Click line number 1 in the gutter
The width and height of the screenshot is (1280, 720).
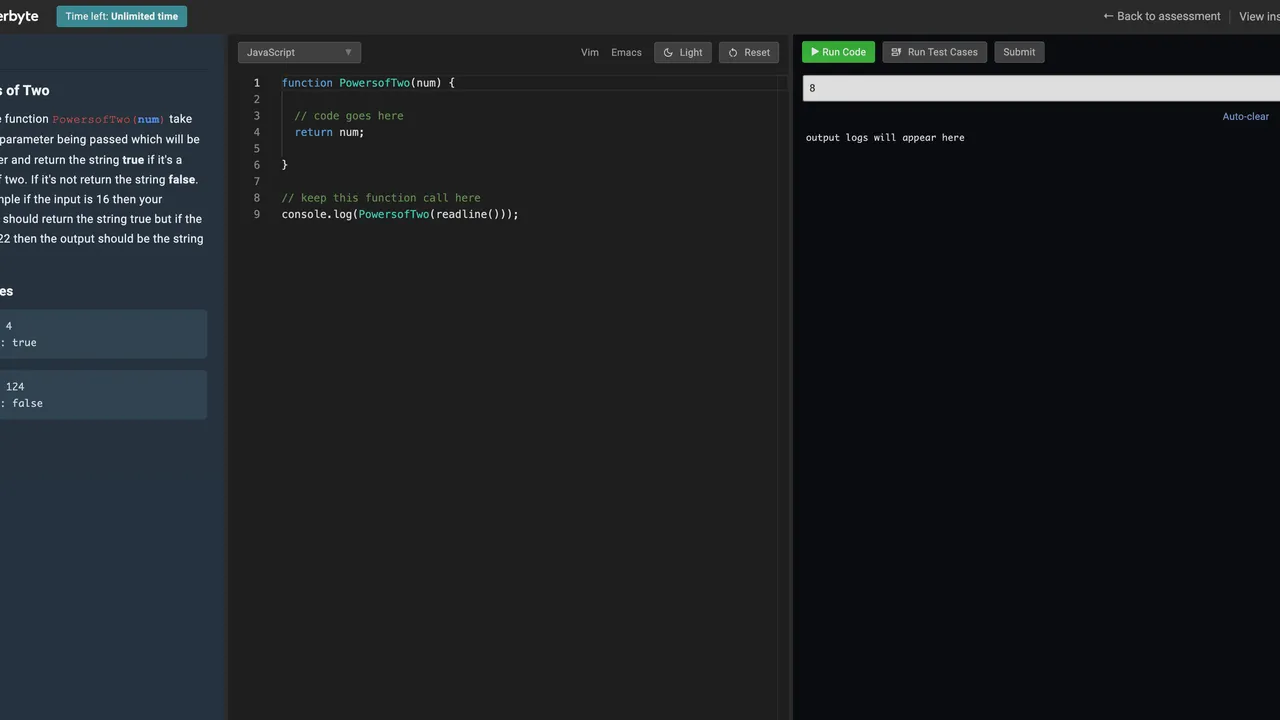coord(257,83)
